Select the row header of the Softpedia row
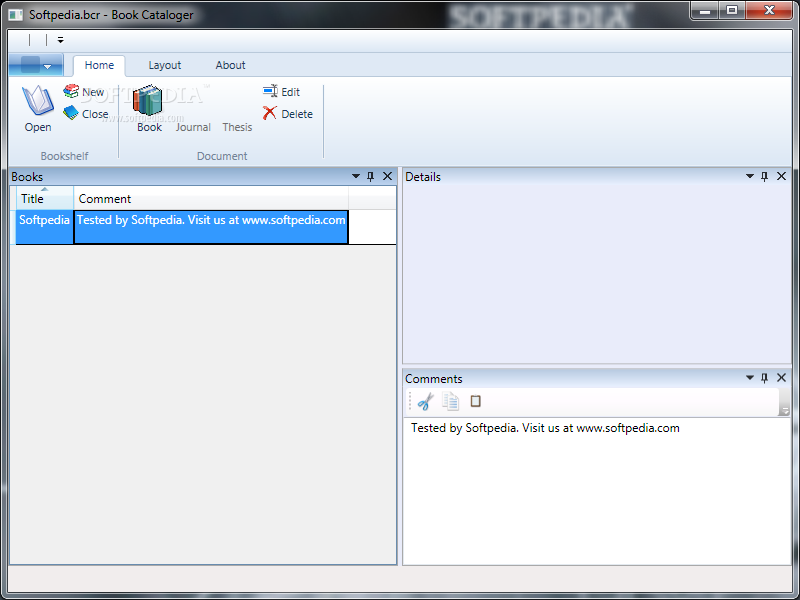Screen dimensions: 800x600 coord(13,227)
